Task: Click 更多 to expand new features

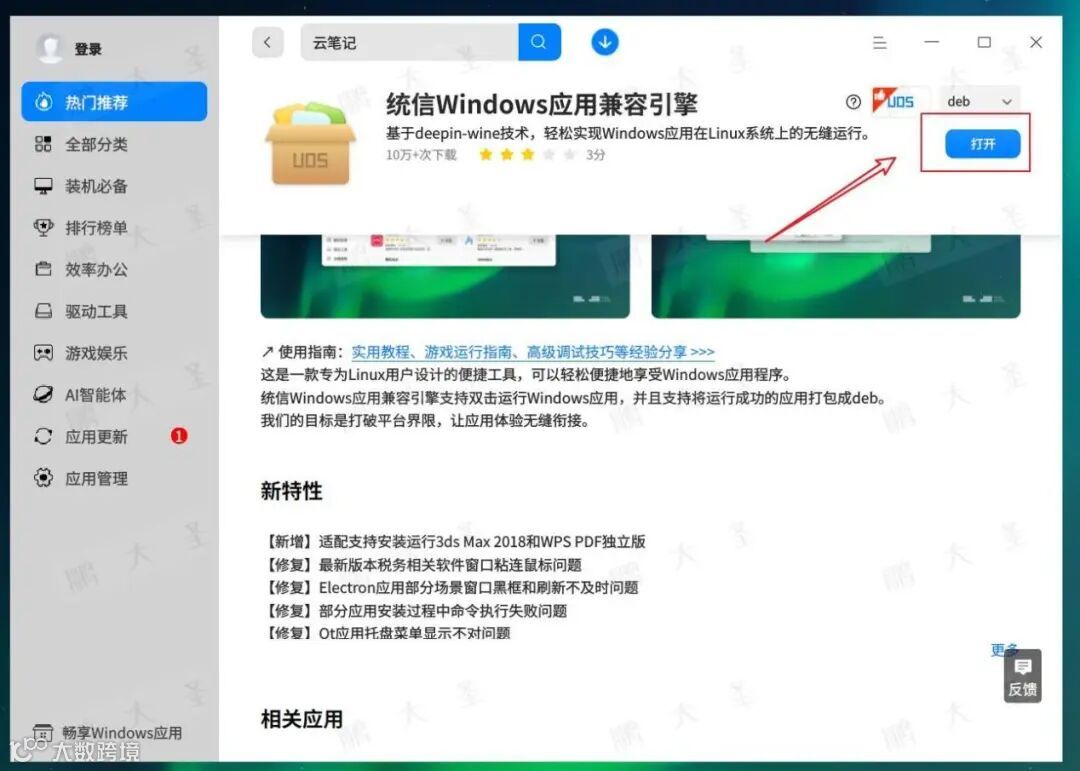Action: 1004,648
